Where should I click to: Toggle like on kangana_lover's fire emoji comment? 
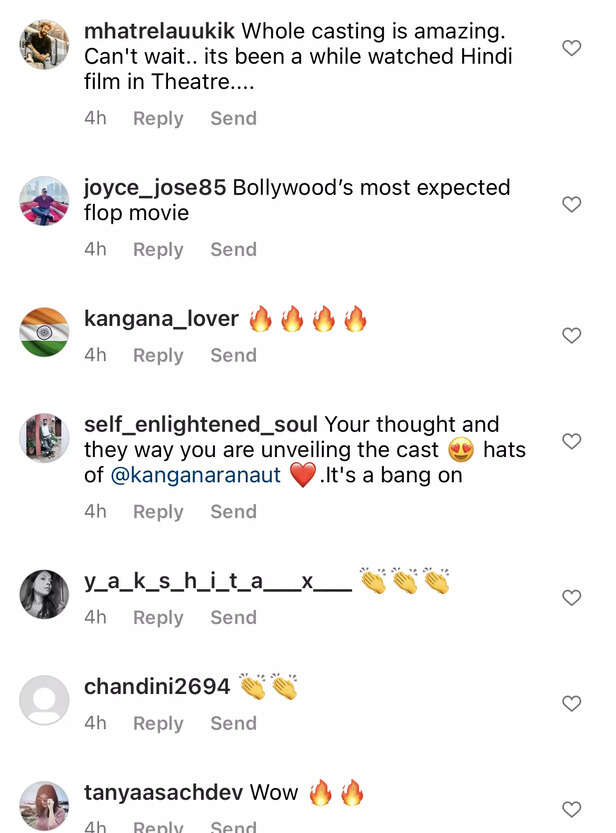571,335
